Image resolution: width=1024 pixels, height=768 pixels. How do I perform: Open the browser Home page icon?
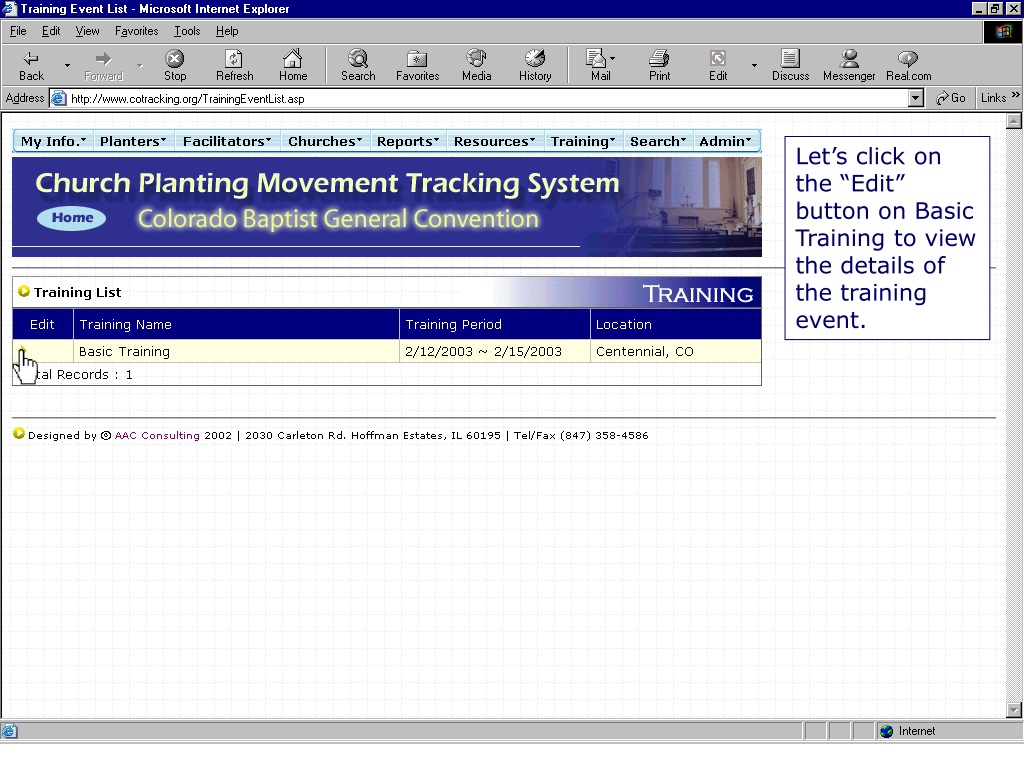293,65
